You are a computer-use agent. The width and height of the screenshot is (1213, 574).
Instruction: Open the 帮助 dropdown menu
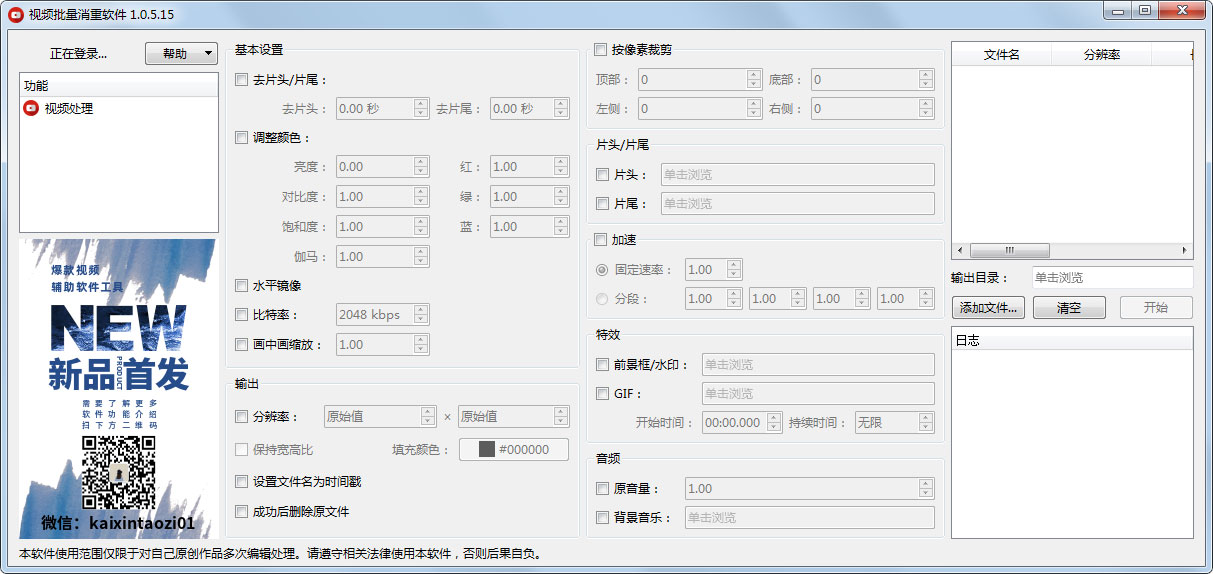click(181, 53)
